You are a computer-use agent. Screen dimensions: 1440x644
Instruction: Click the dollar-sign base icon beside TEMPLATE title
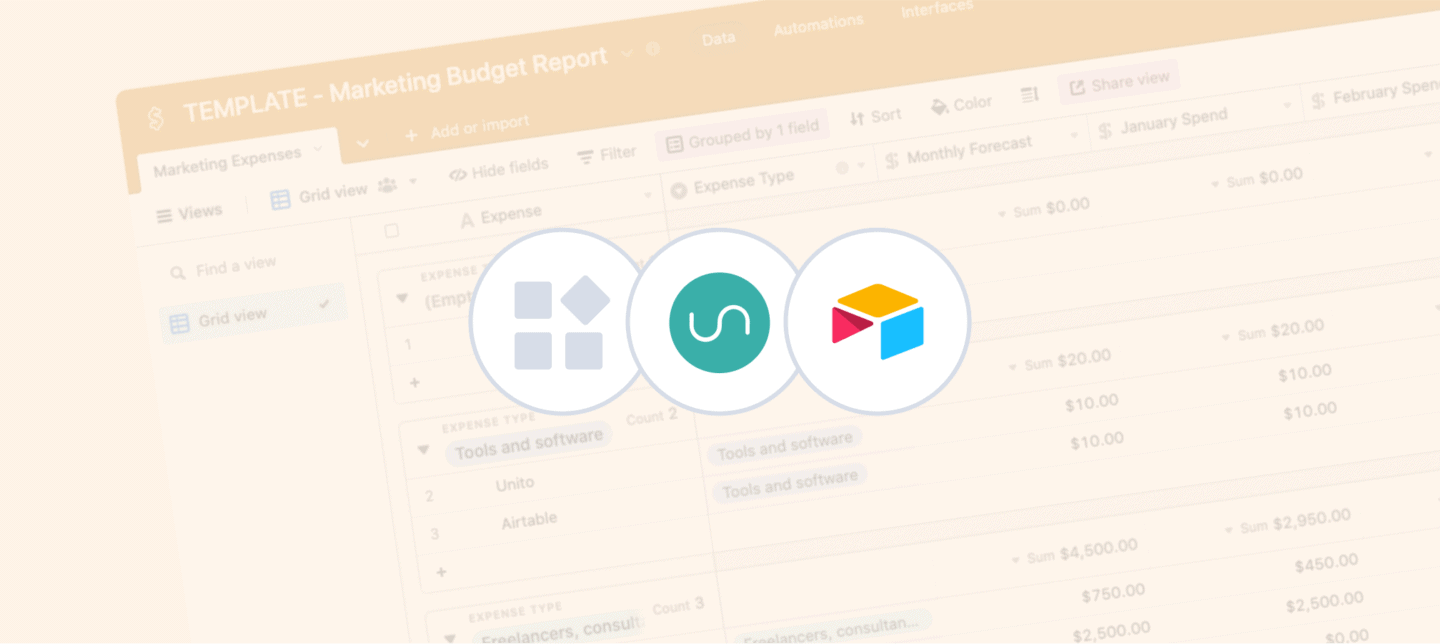tap(154, 118)
